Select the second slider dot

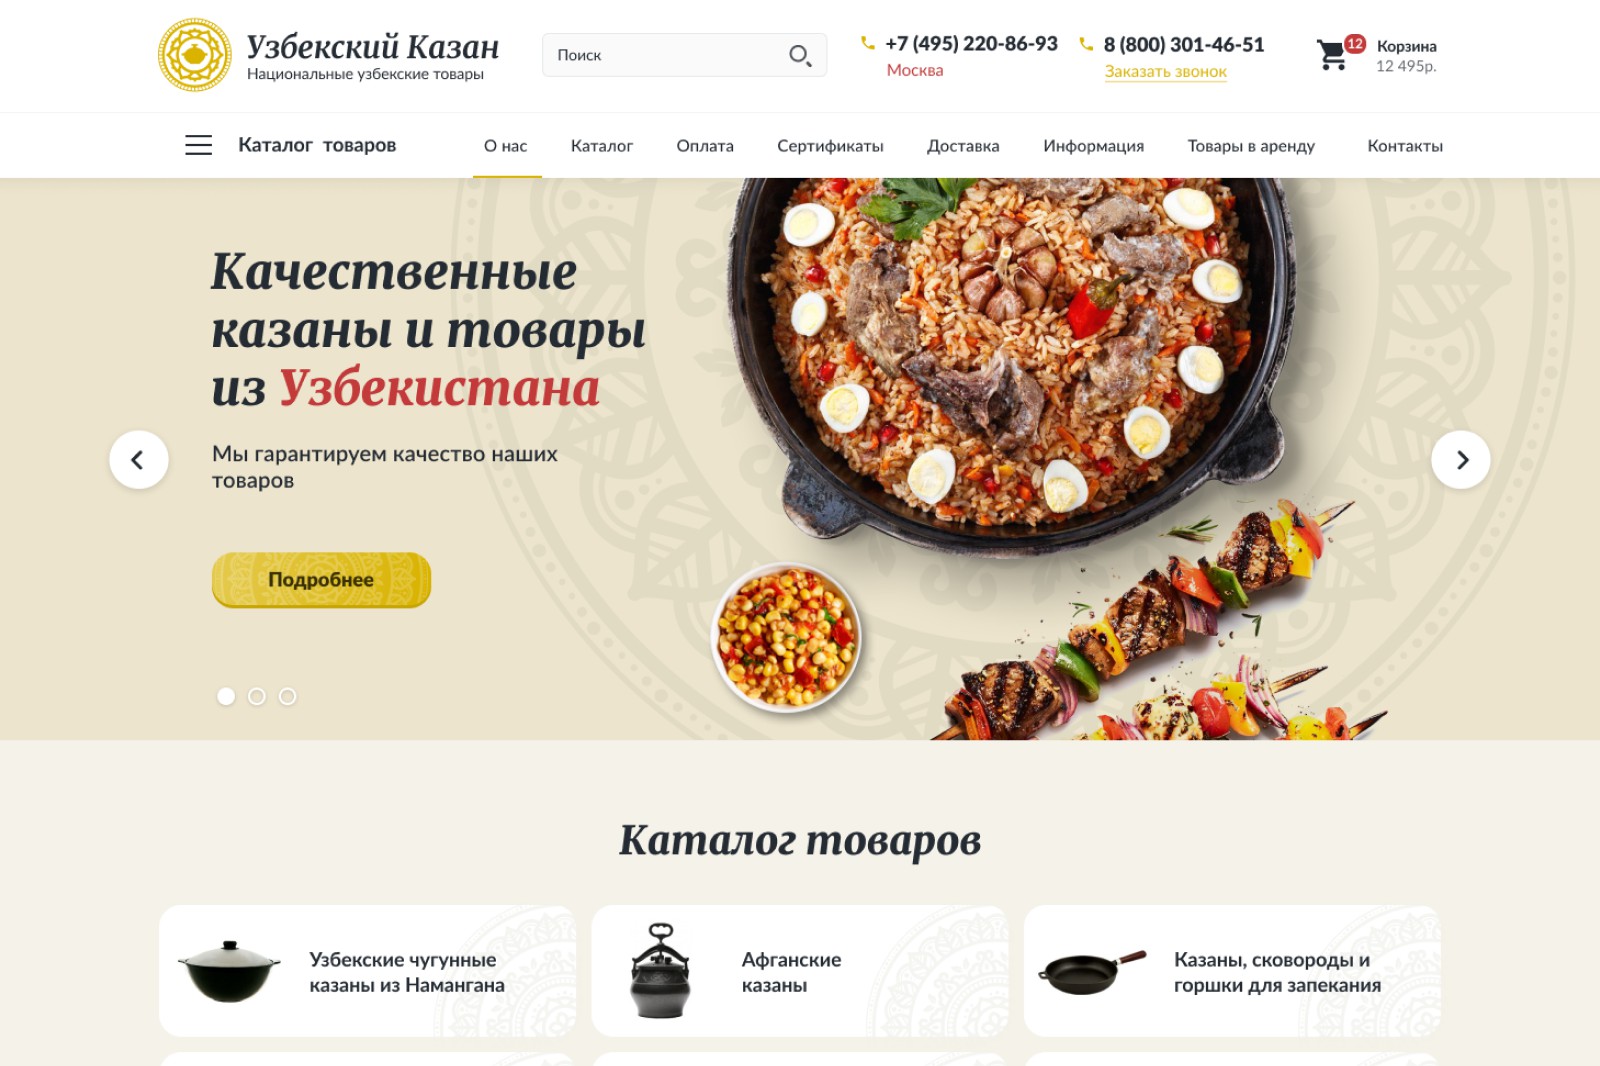click(257, 696)
